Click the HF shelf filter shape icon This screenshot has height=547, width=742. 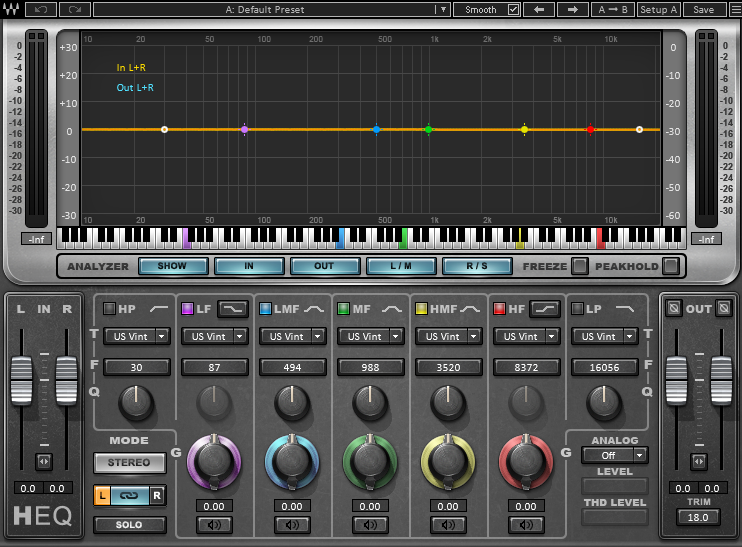click(544, 308)
